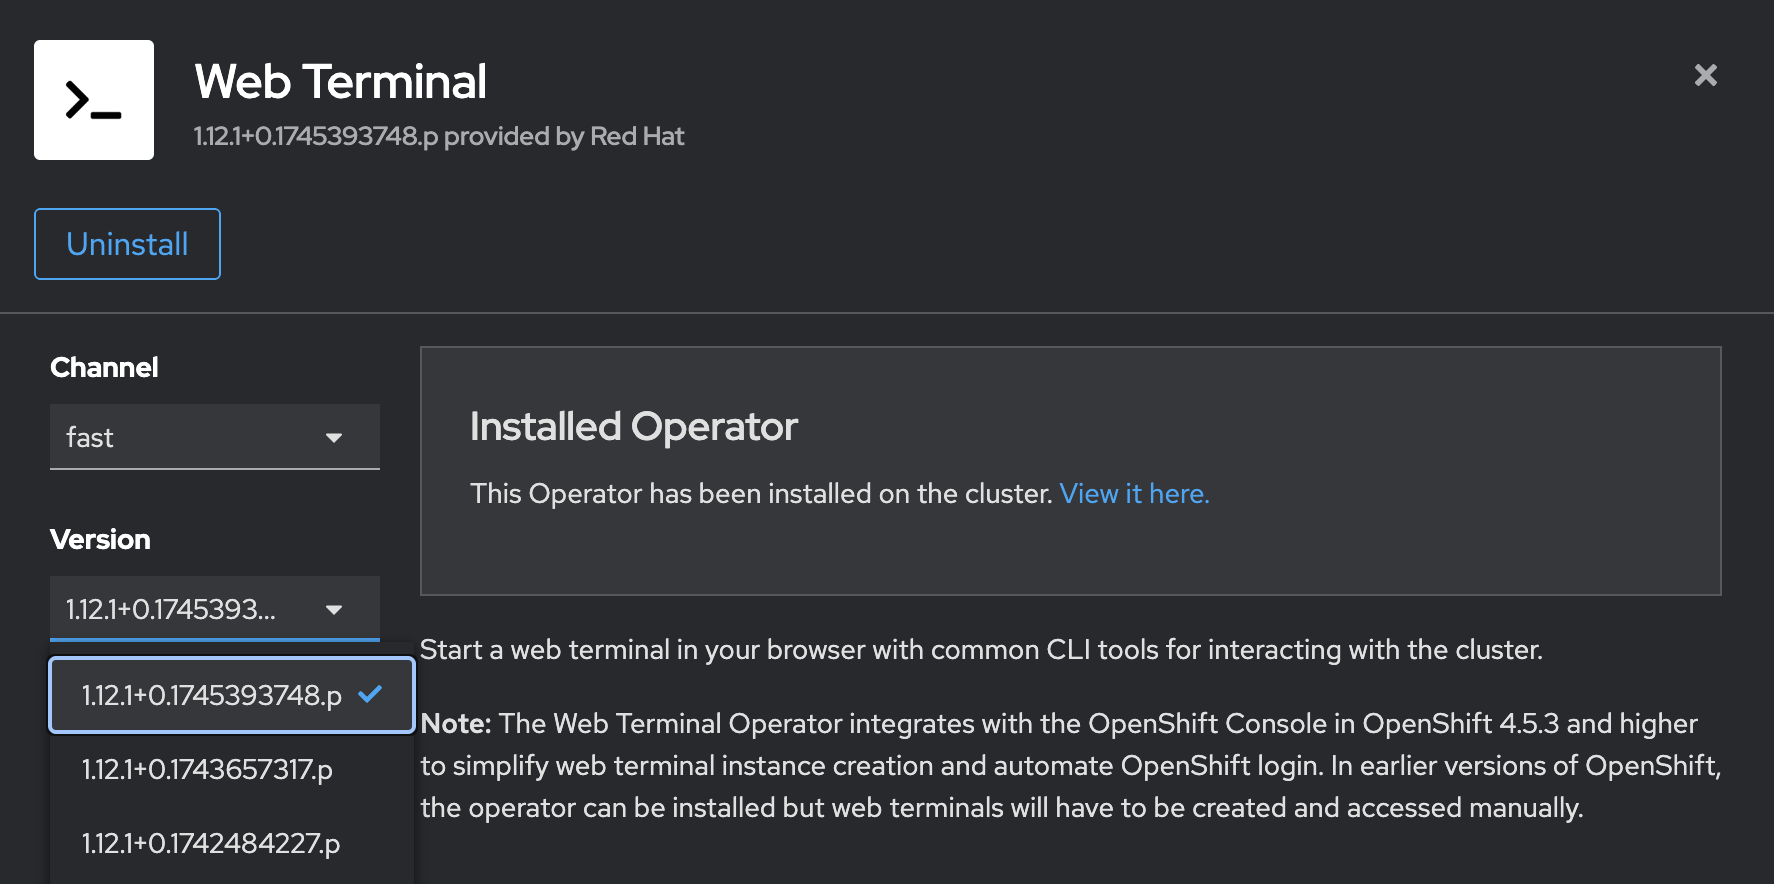The width and height of the screenshot is (1774, 884).
Task: Click the 'provided by Red Hat' subtitle
Action: tap(563, 136)
